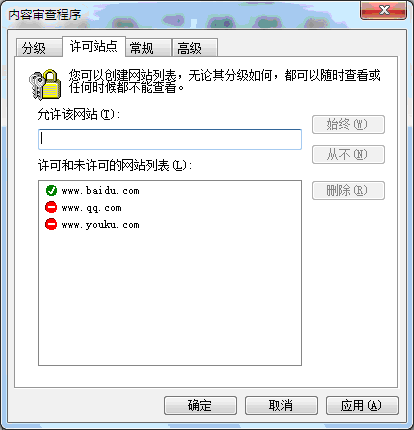
Task: Focus the 允许该网站 text field
Action: tap(170, 139)
